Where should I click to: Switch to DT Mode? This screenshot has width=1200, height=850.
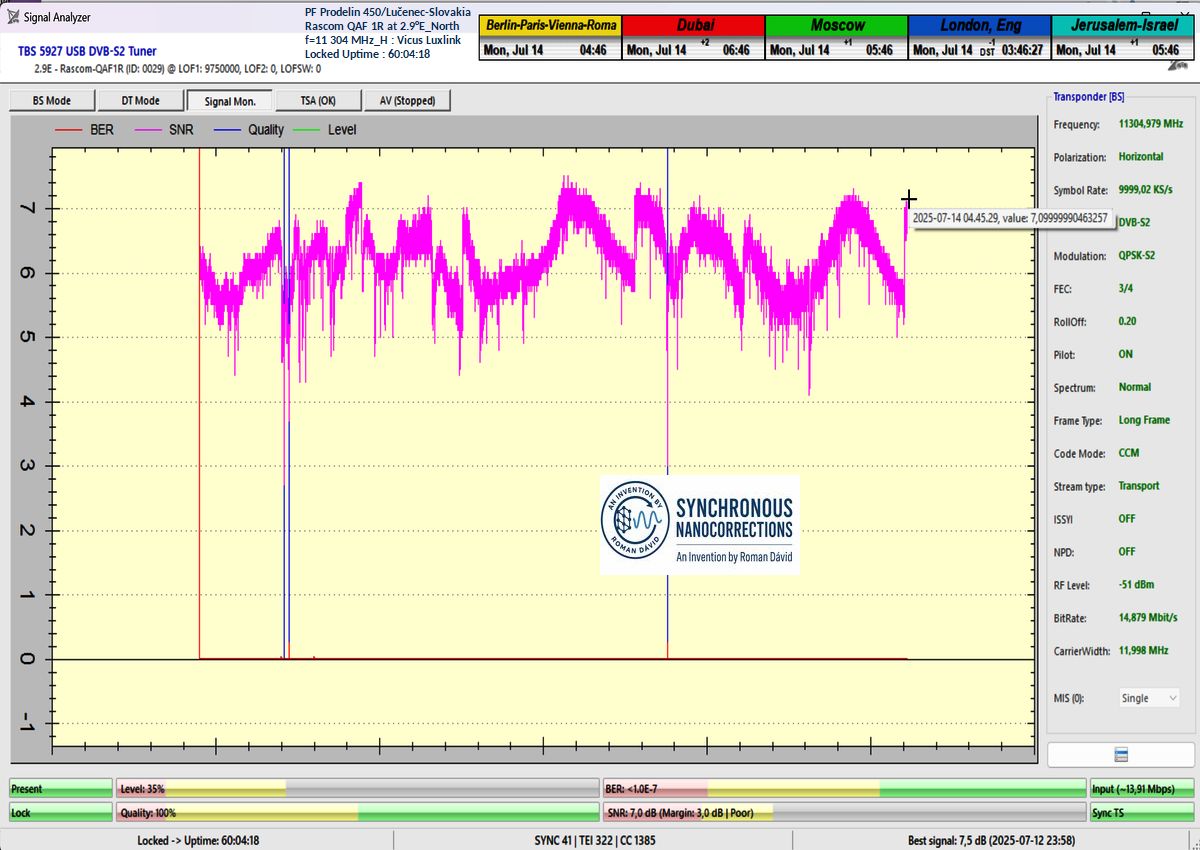[141, 100]
